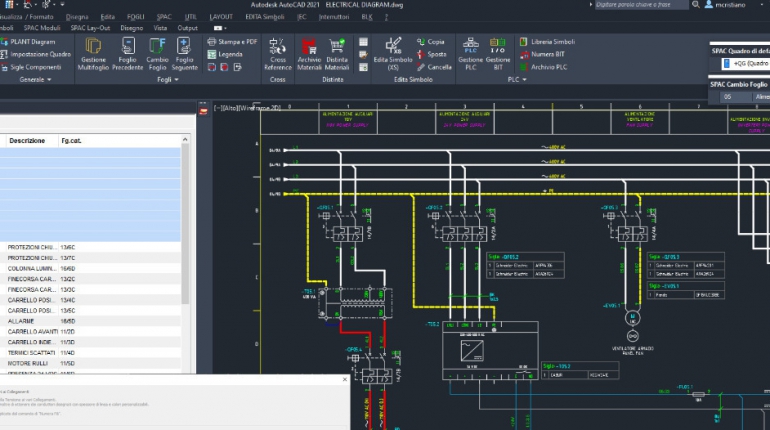
Task: Launch Cross Reference tool
Action: coord(277,54)
